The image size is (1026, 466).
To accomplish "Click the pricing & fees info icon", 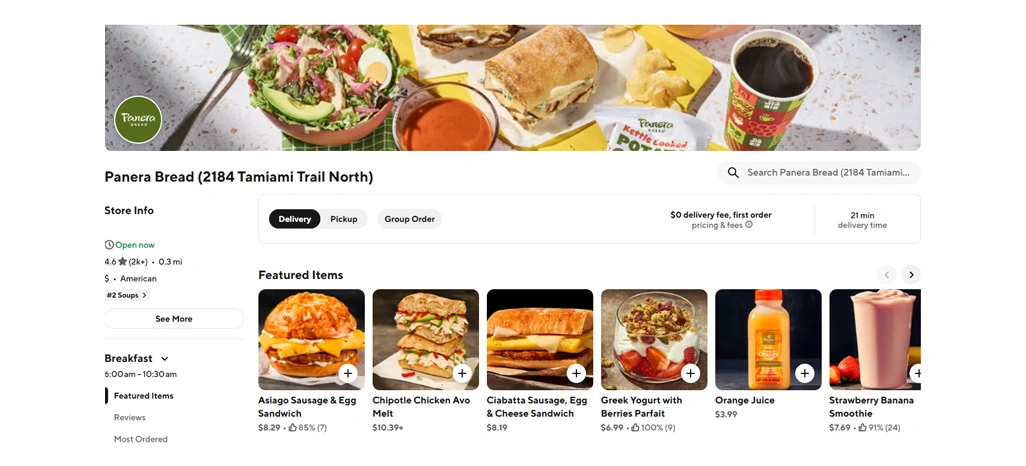I will [749, 224].
